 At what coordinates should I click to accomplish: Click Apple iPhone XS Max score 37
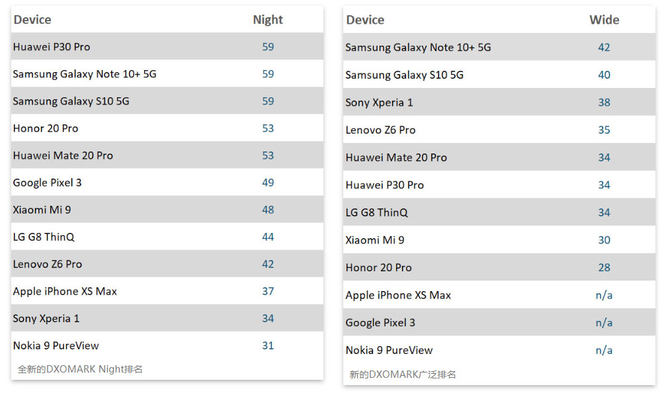(268, 291)
